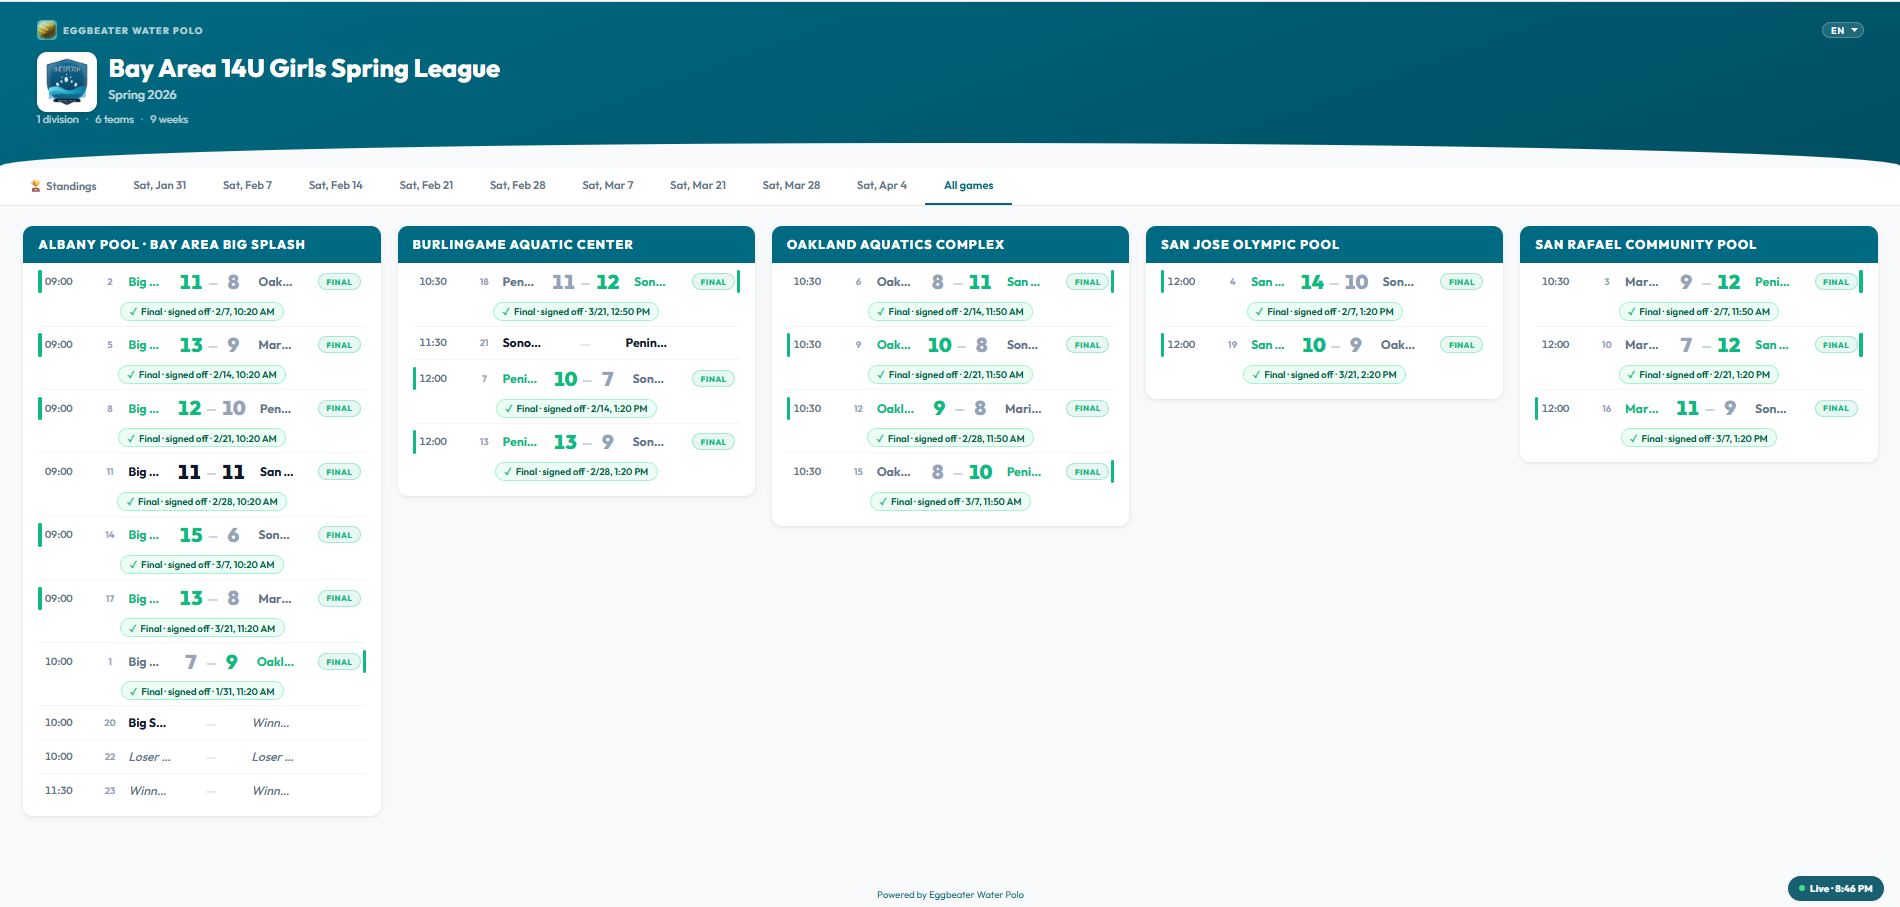Image resolution: width=1900 pixels, height=907 pixels.
Task: Click the San Rafael Community Pool header
Action: (1699, 245)
